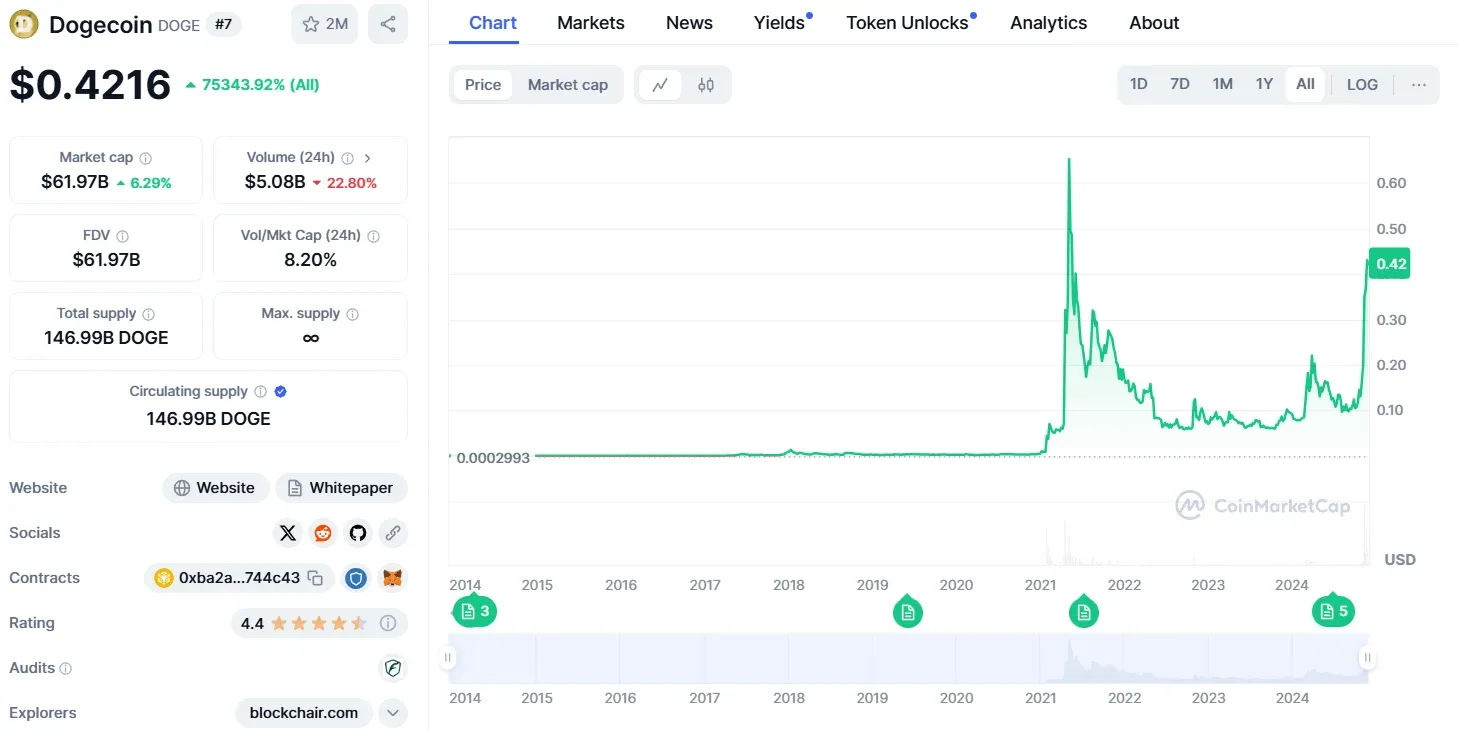The image size is (1459, 731).
Task: Click the $5.08B volume value
Action: [x=275, y=182]
